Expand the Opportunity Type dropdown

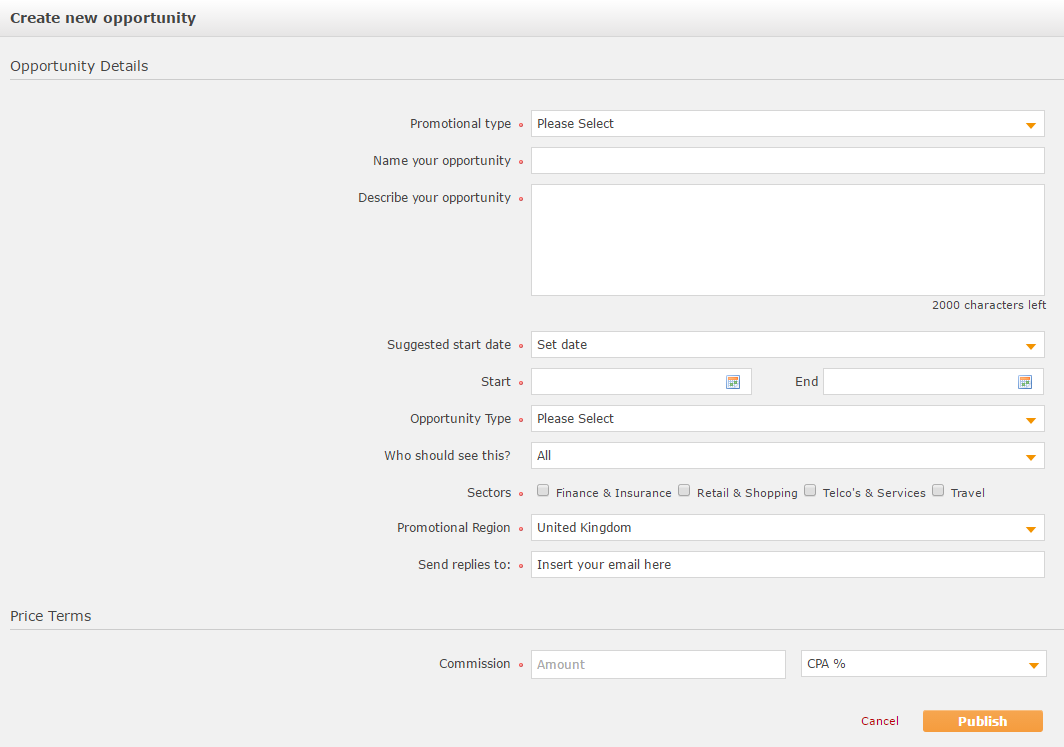(787, 419)
